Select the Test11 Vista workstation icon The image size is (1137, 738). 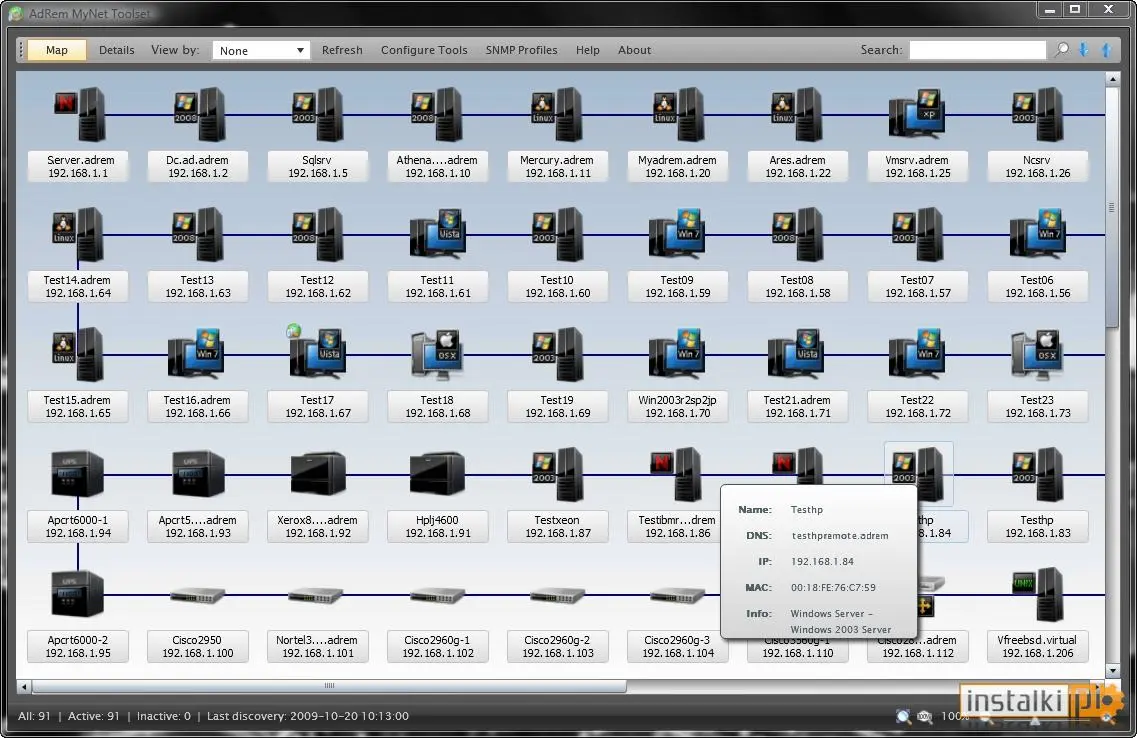[437, 234]
